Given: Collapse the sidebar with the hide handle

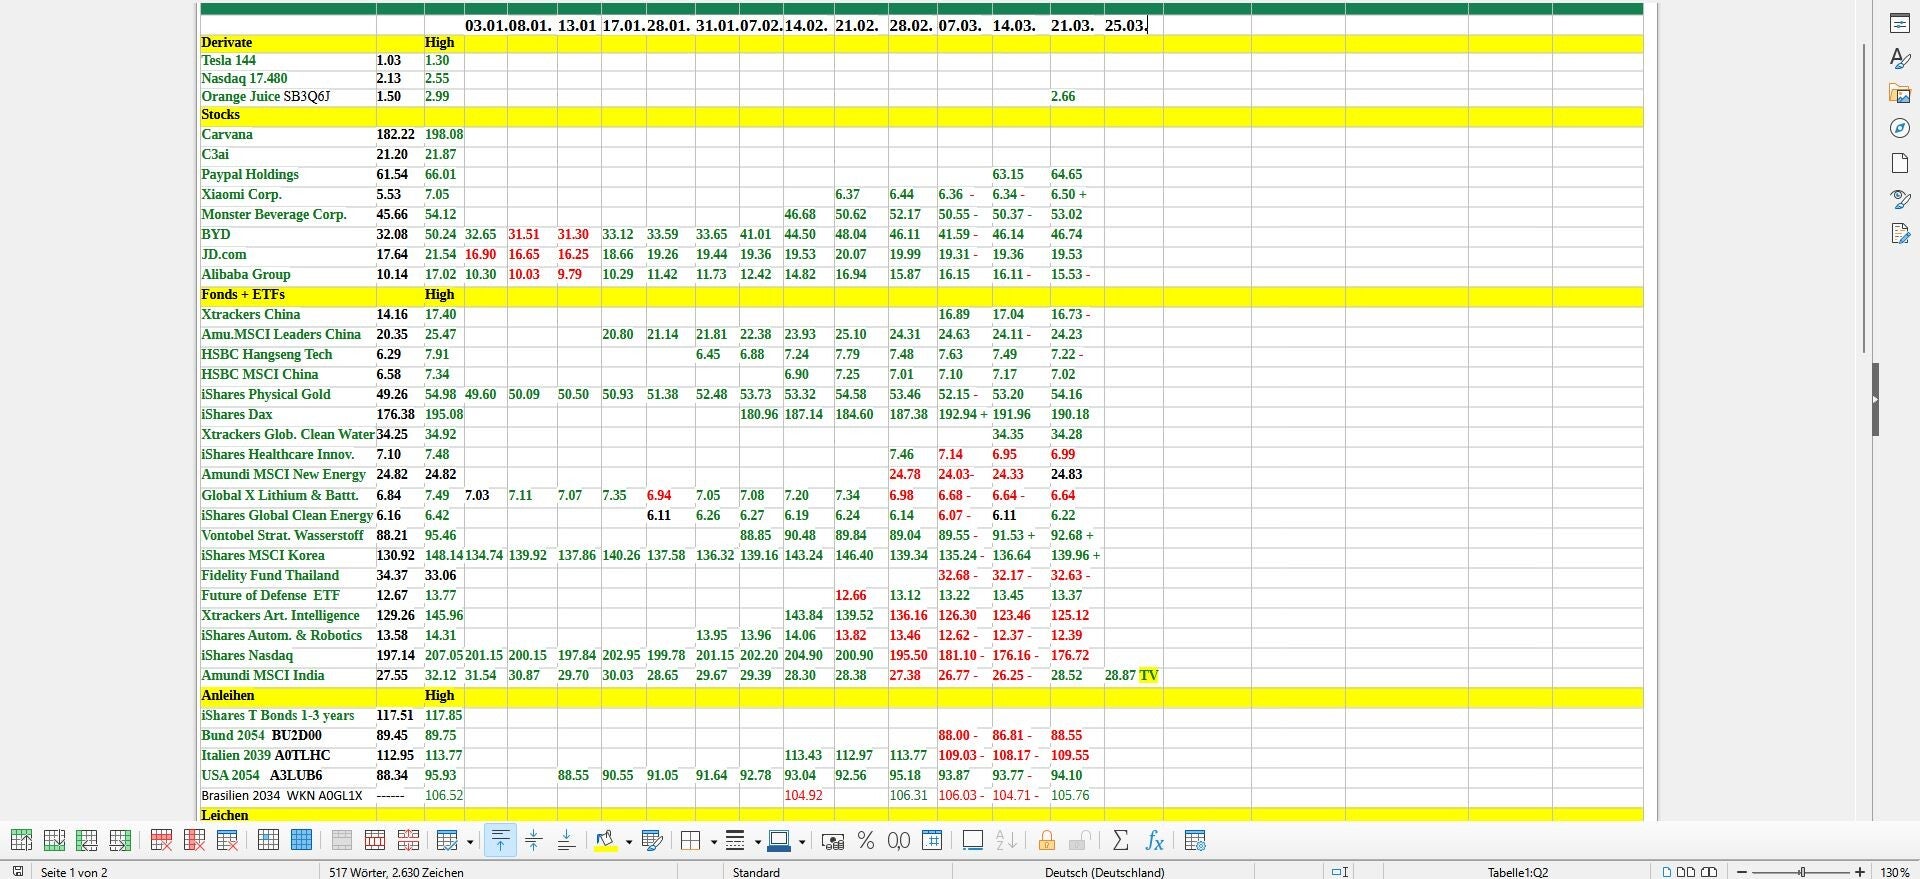Looking at the screenshot, I should (1875, 399).
